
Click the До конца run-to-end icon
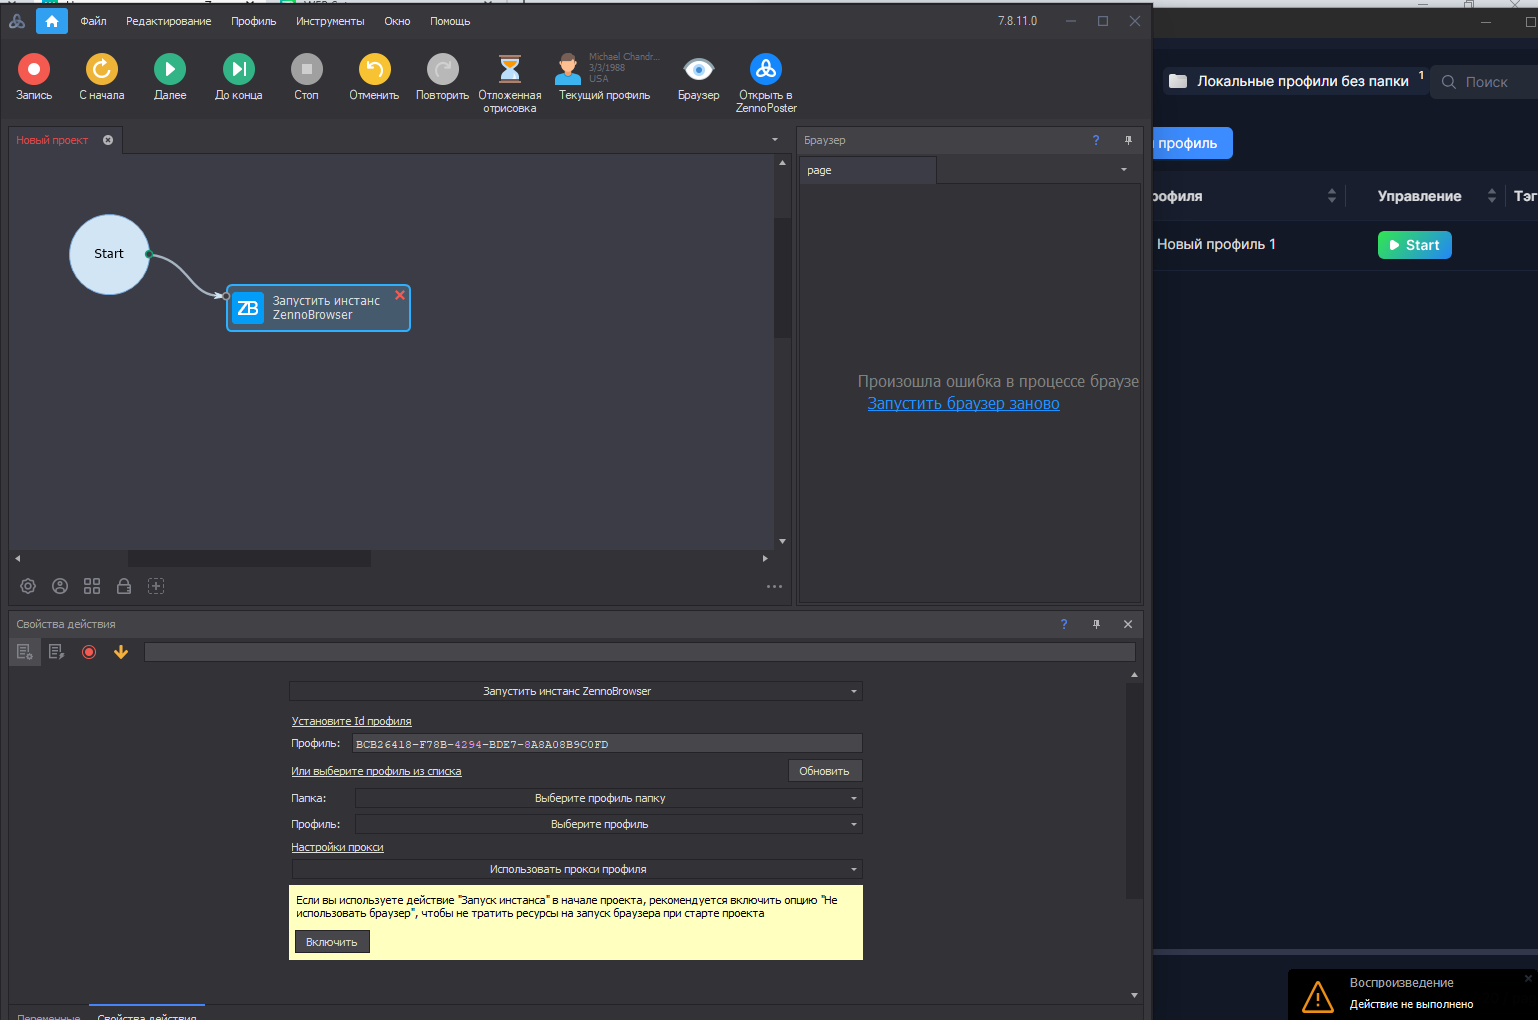tap(238, 69)
